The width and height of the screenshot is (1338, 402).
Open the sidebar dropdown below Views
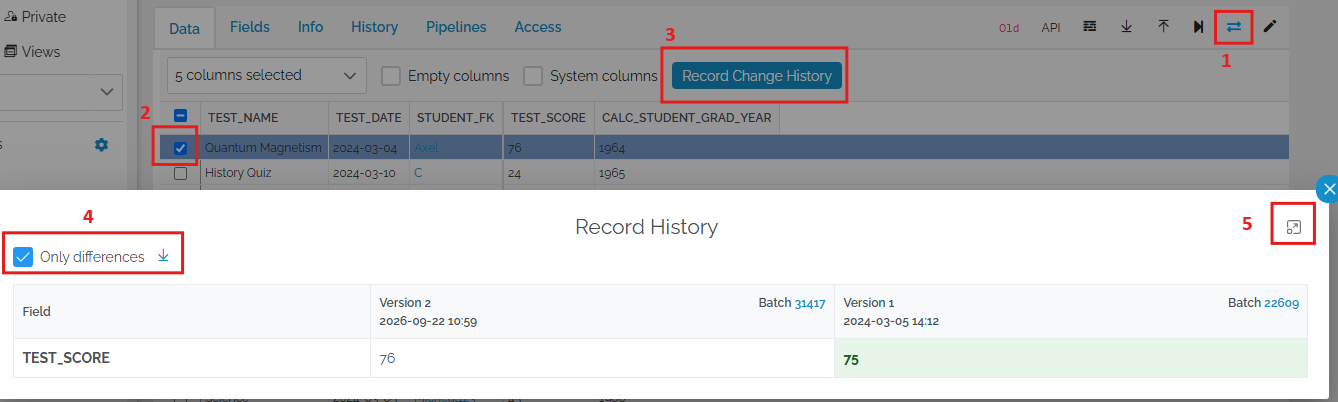(60, 92)
